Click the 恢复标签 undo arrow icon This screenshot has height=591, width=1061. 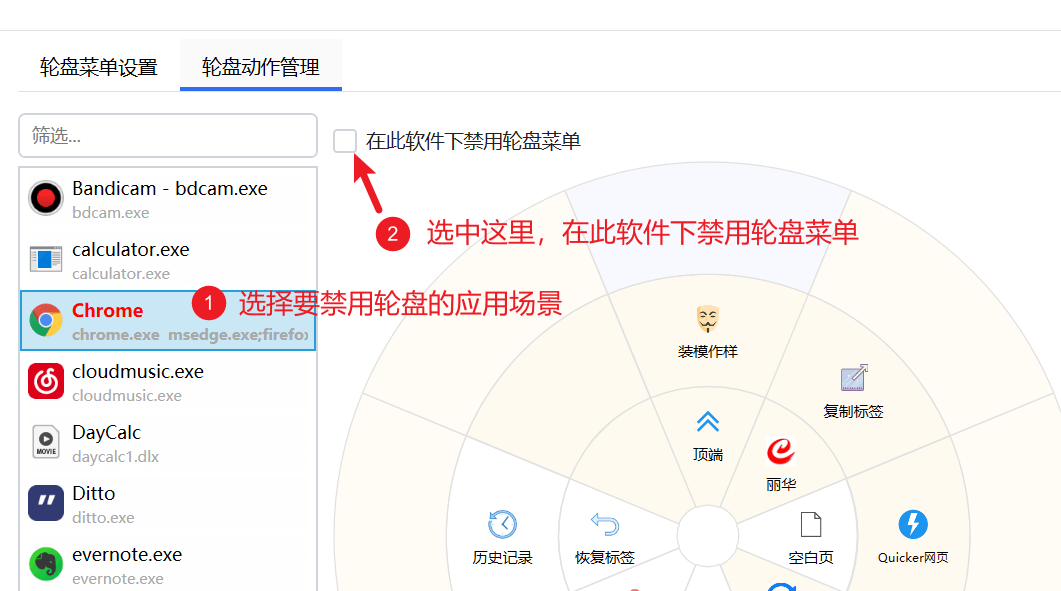[x=605, y=524]
